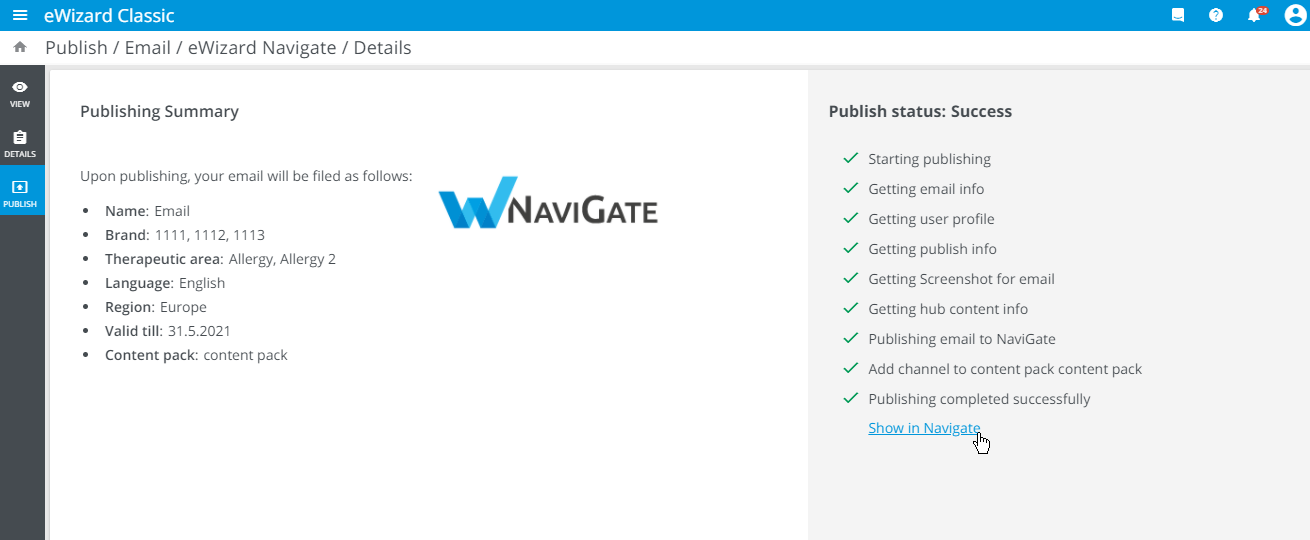
Task: Click the documentation book icon in header
Action: pyautogui.click(x=1178, y=15)
